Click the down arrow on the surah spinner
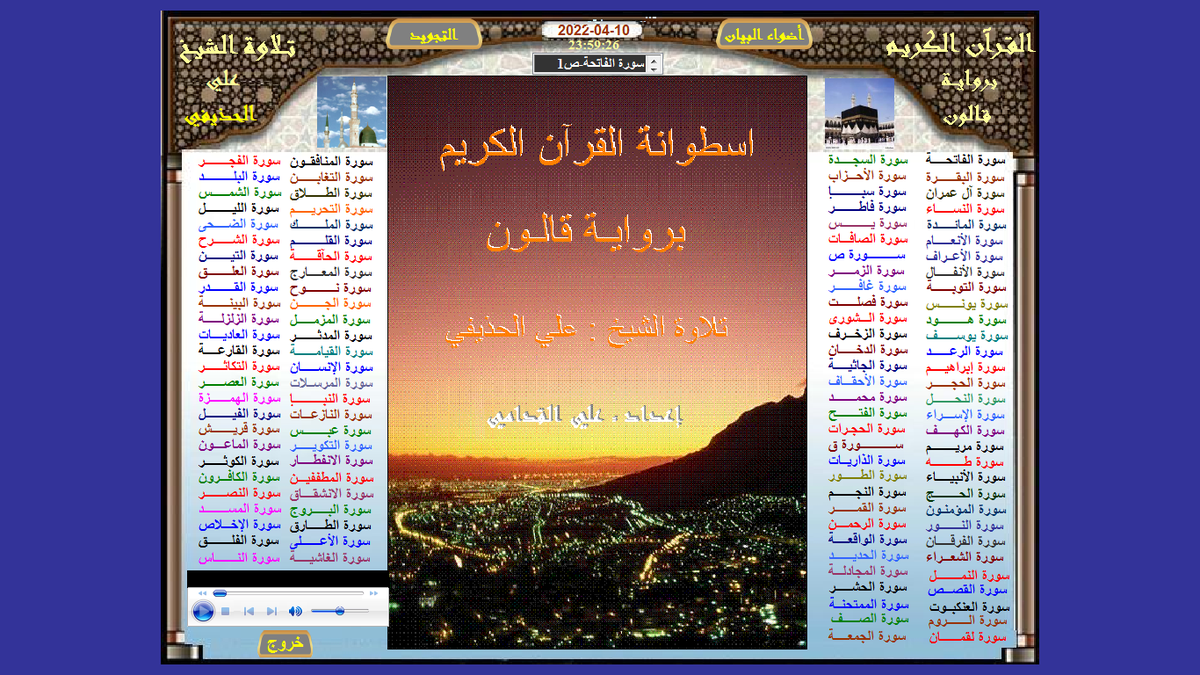Image resolution: width=1200 pixels, height=675 pixels. pos(653,70)
